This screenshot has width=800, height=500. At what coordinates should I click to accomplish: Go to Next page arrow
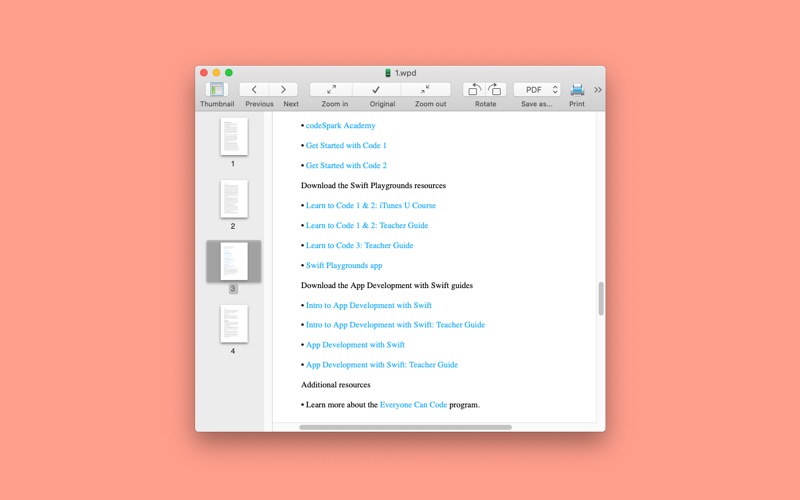coord(283,89)
